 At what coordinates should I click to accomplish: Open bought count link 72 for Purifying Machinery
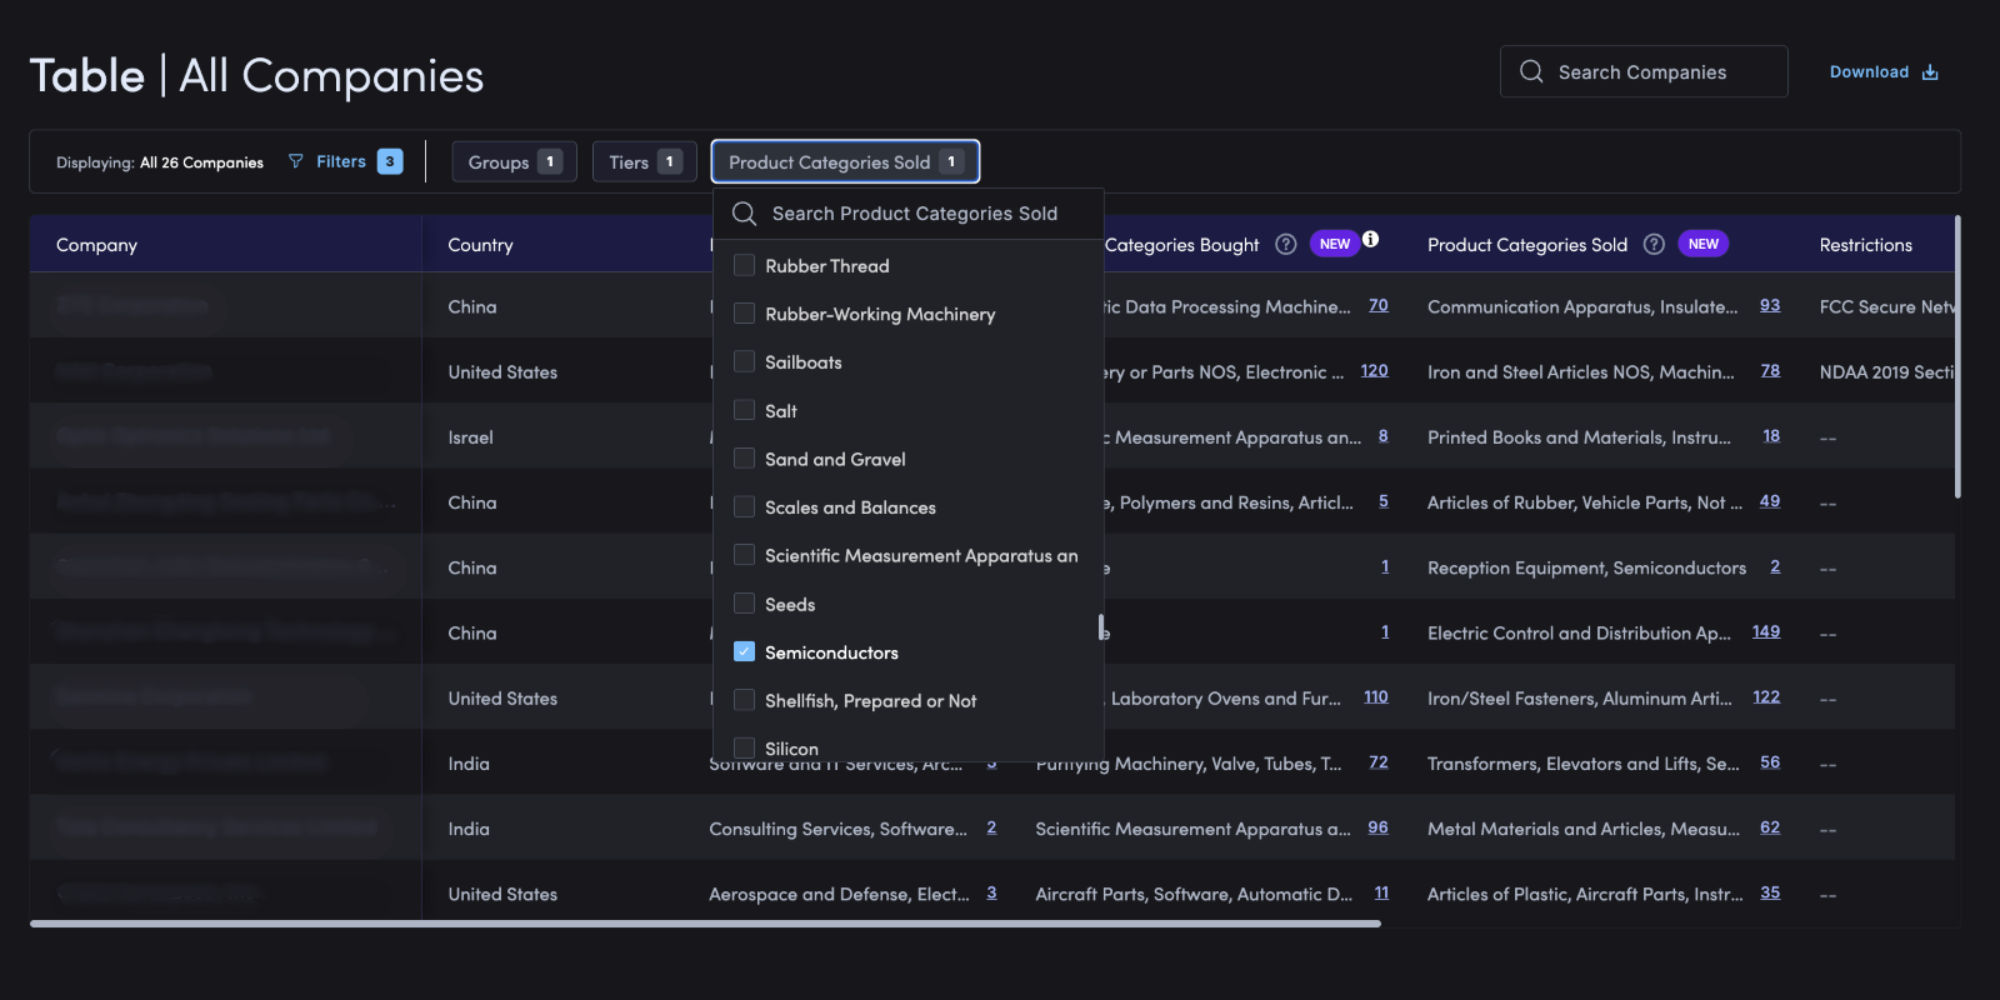[1378, 762]
